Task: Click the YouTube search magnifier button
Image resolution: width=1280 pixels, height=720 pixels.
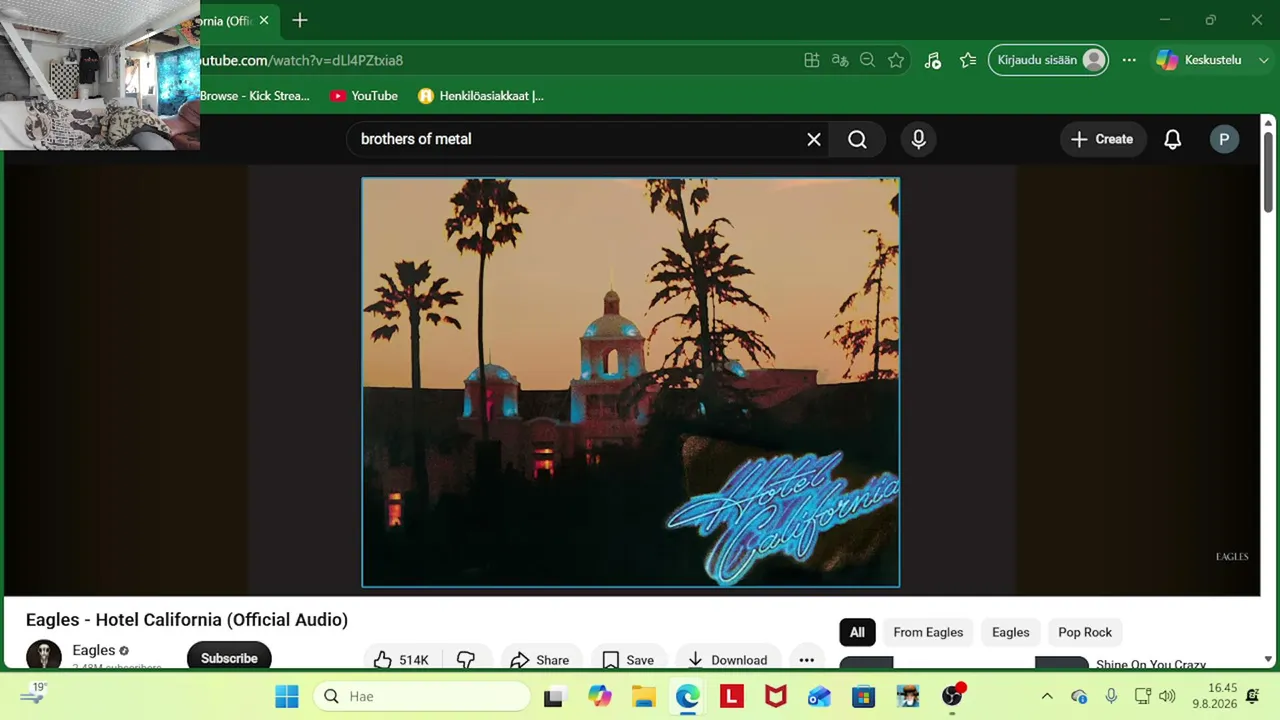Action: tap(858, 139)
